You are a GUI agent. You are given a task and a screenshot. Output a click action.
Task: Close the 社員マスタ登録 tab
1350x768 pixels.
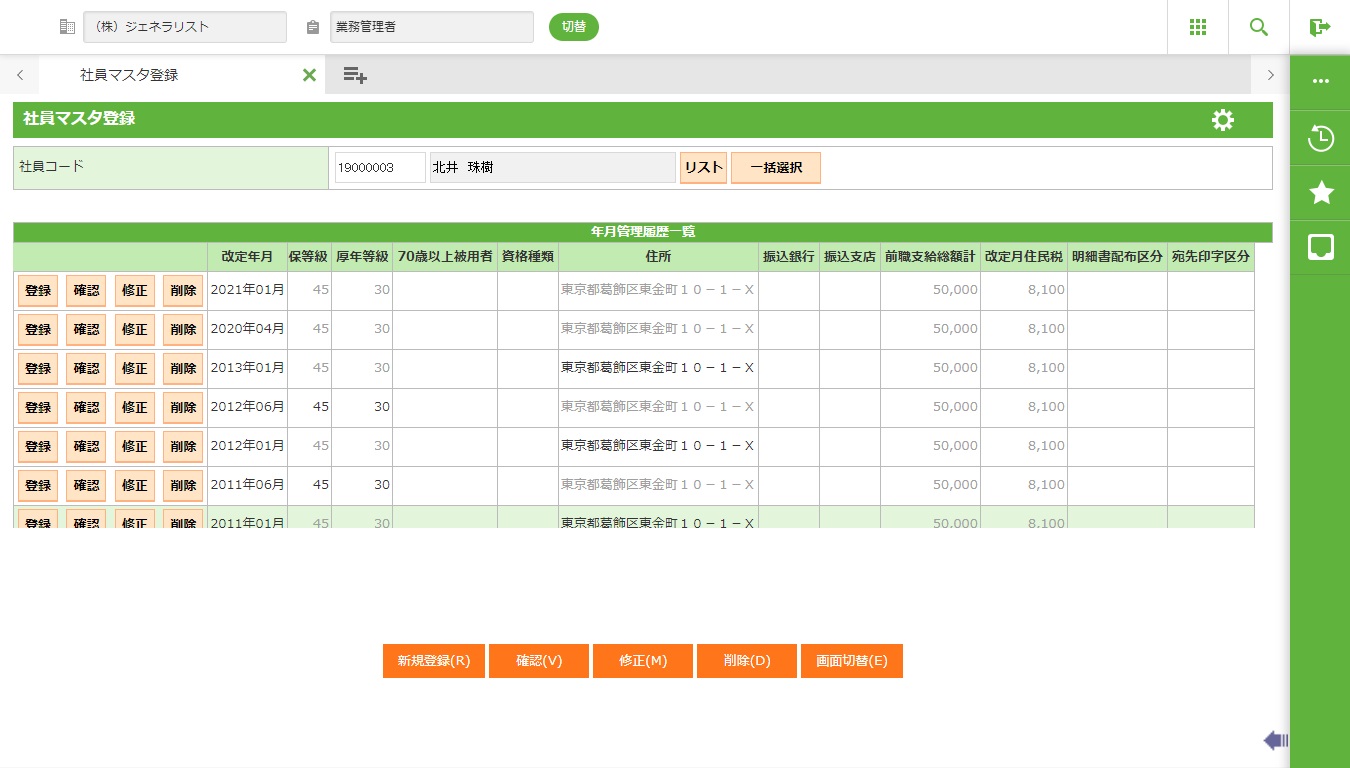point(309,75)
